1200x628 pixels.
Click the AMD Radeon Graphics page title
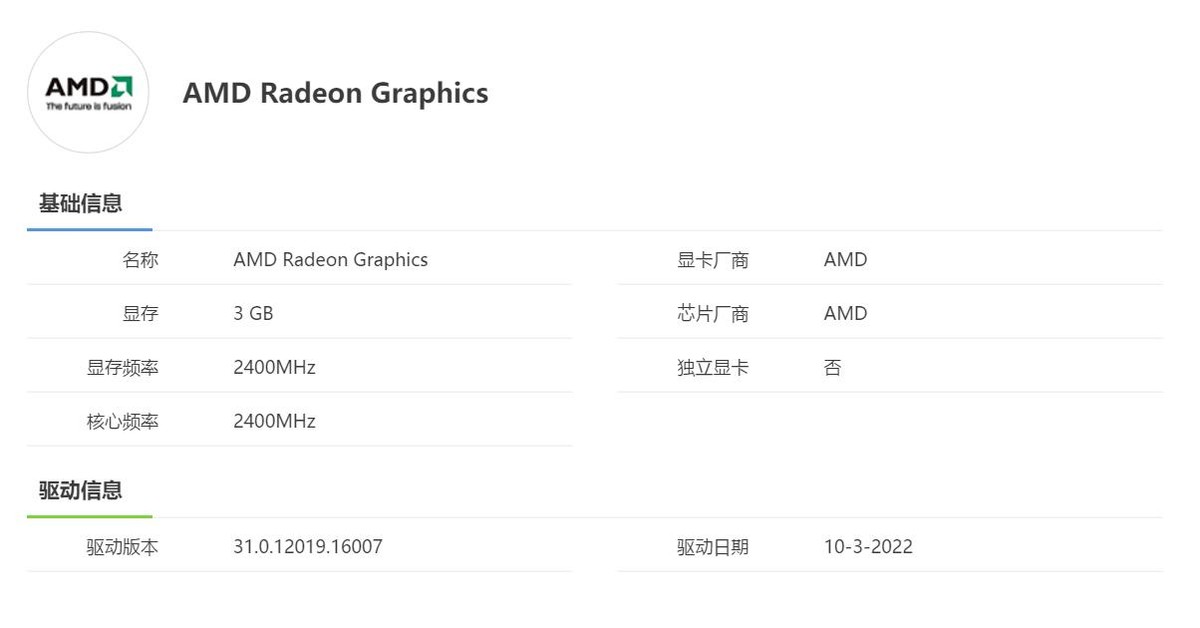335,93
